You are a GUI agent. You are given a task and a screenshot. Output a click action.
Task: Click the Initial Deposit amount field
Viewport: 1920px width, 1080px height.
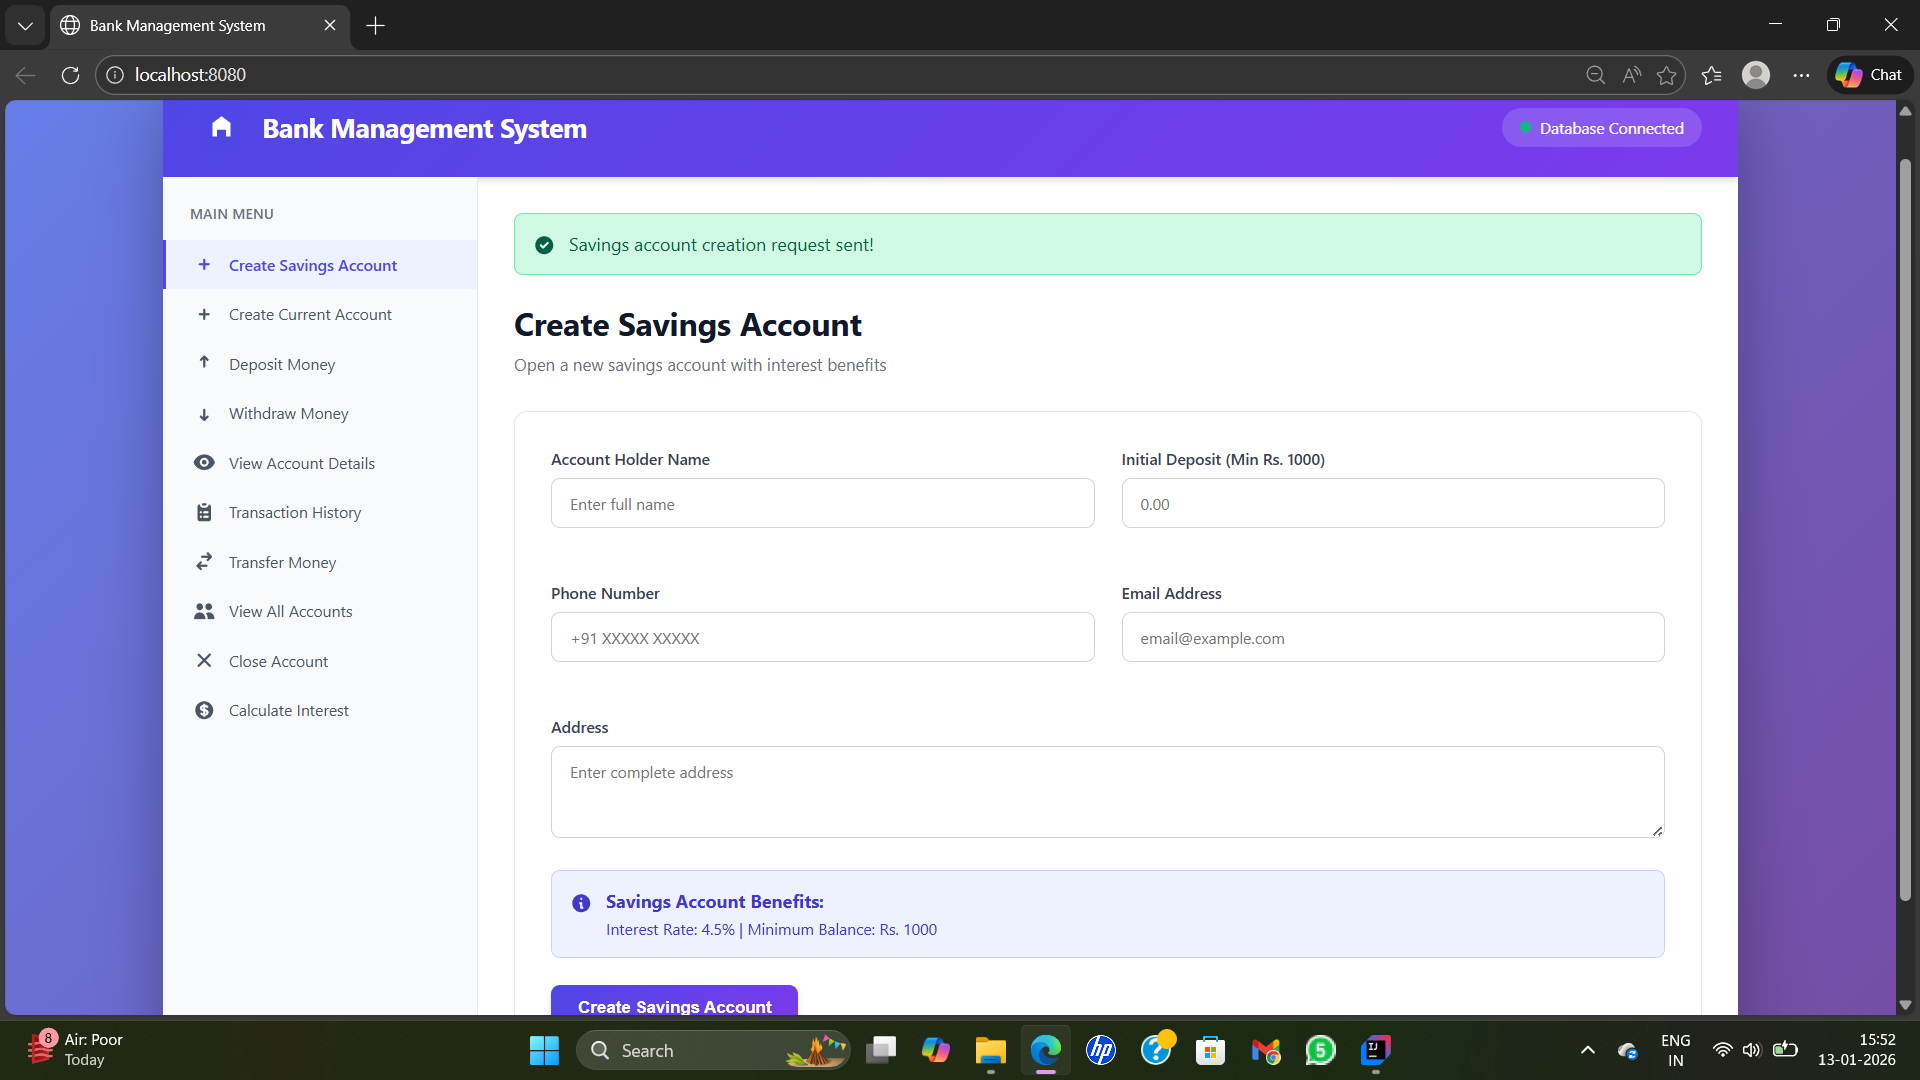click(x=1392, y=504)
